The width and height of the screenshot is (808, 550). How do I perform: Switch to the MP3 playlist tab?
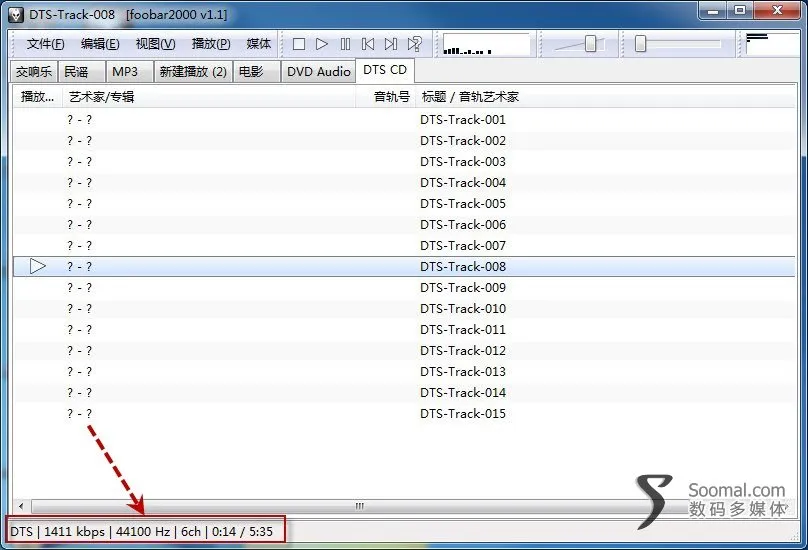129,72
